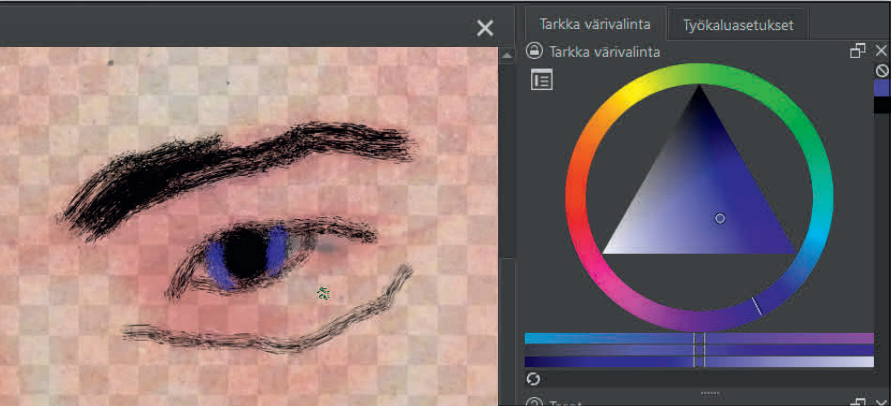
Task: Click the no-color circle-slash icon
Action: click(x=882, y=71)
